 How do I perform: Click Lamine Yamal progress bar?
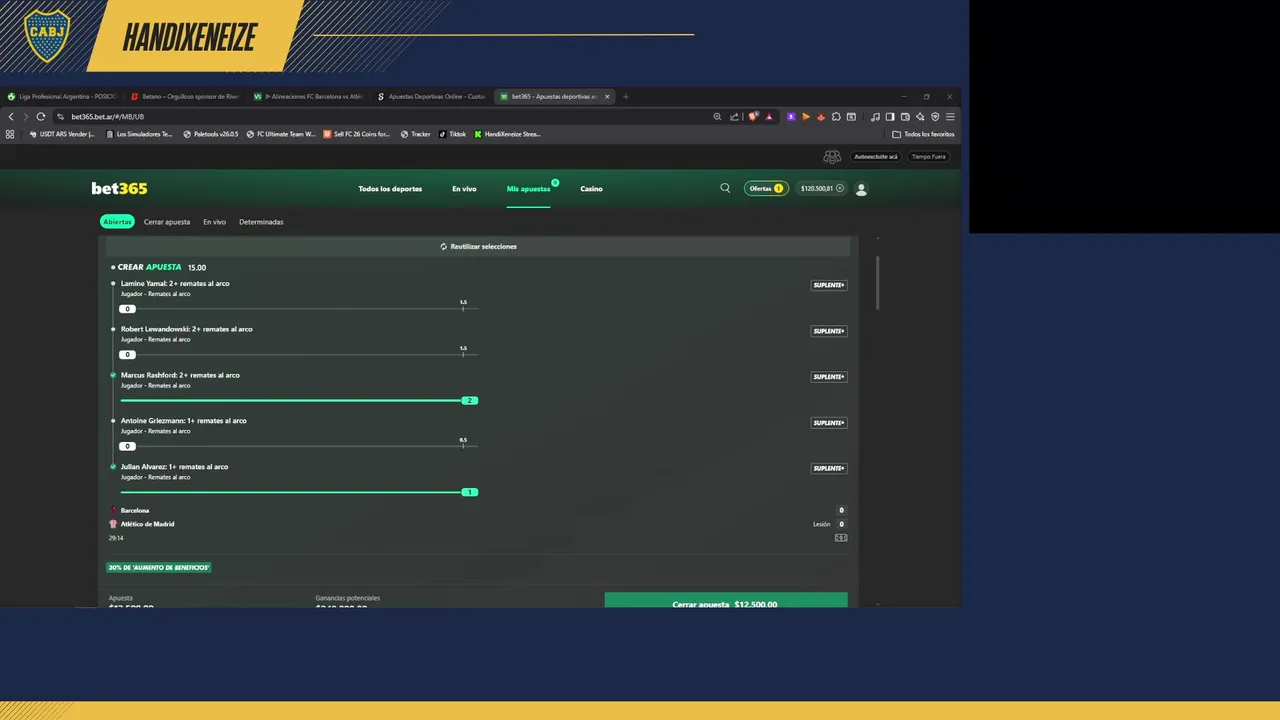pyautogui.click(x=299, y=308)
